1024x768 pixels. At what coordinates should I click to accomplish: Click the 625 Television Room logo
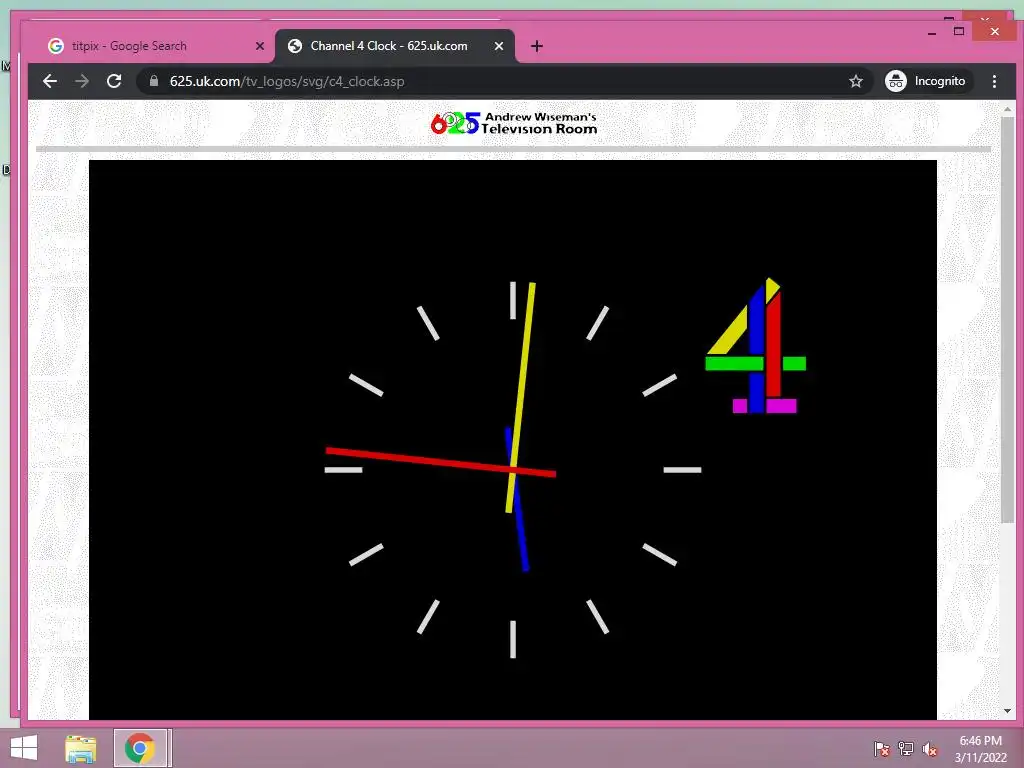(x=514, y=123)
